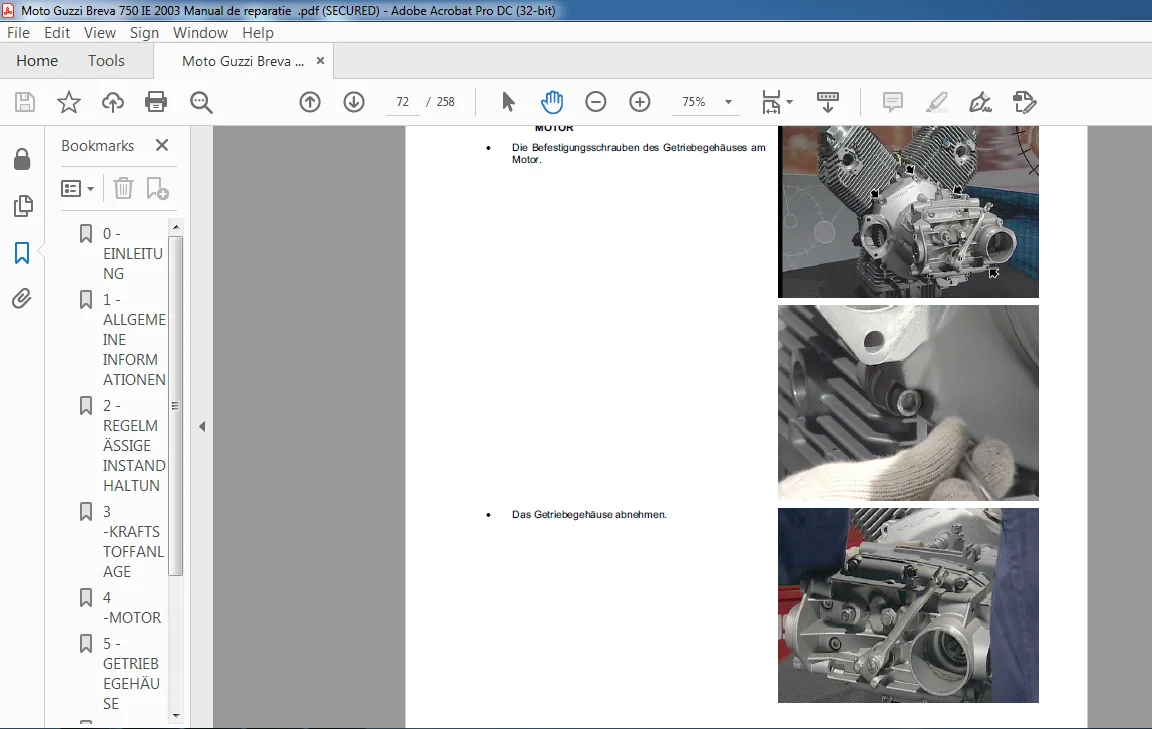Open page display options dropdown arrow
The image size is (1152, 729).
point(790,102)
